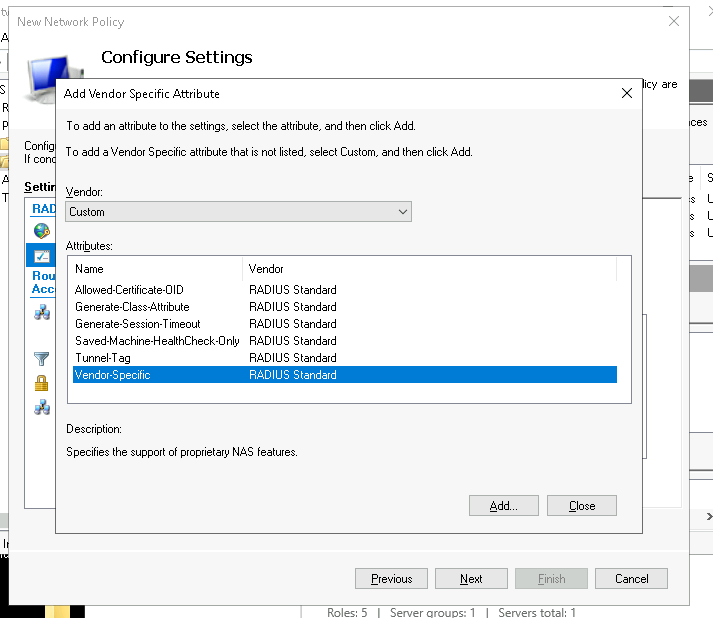Select Saved-Machine-HealthCheck-Only attribute
The width and height of the screenshot is (713, 618).
pyautogui.click(x=157, y=341)
